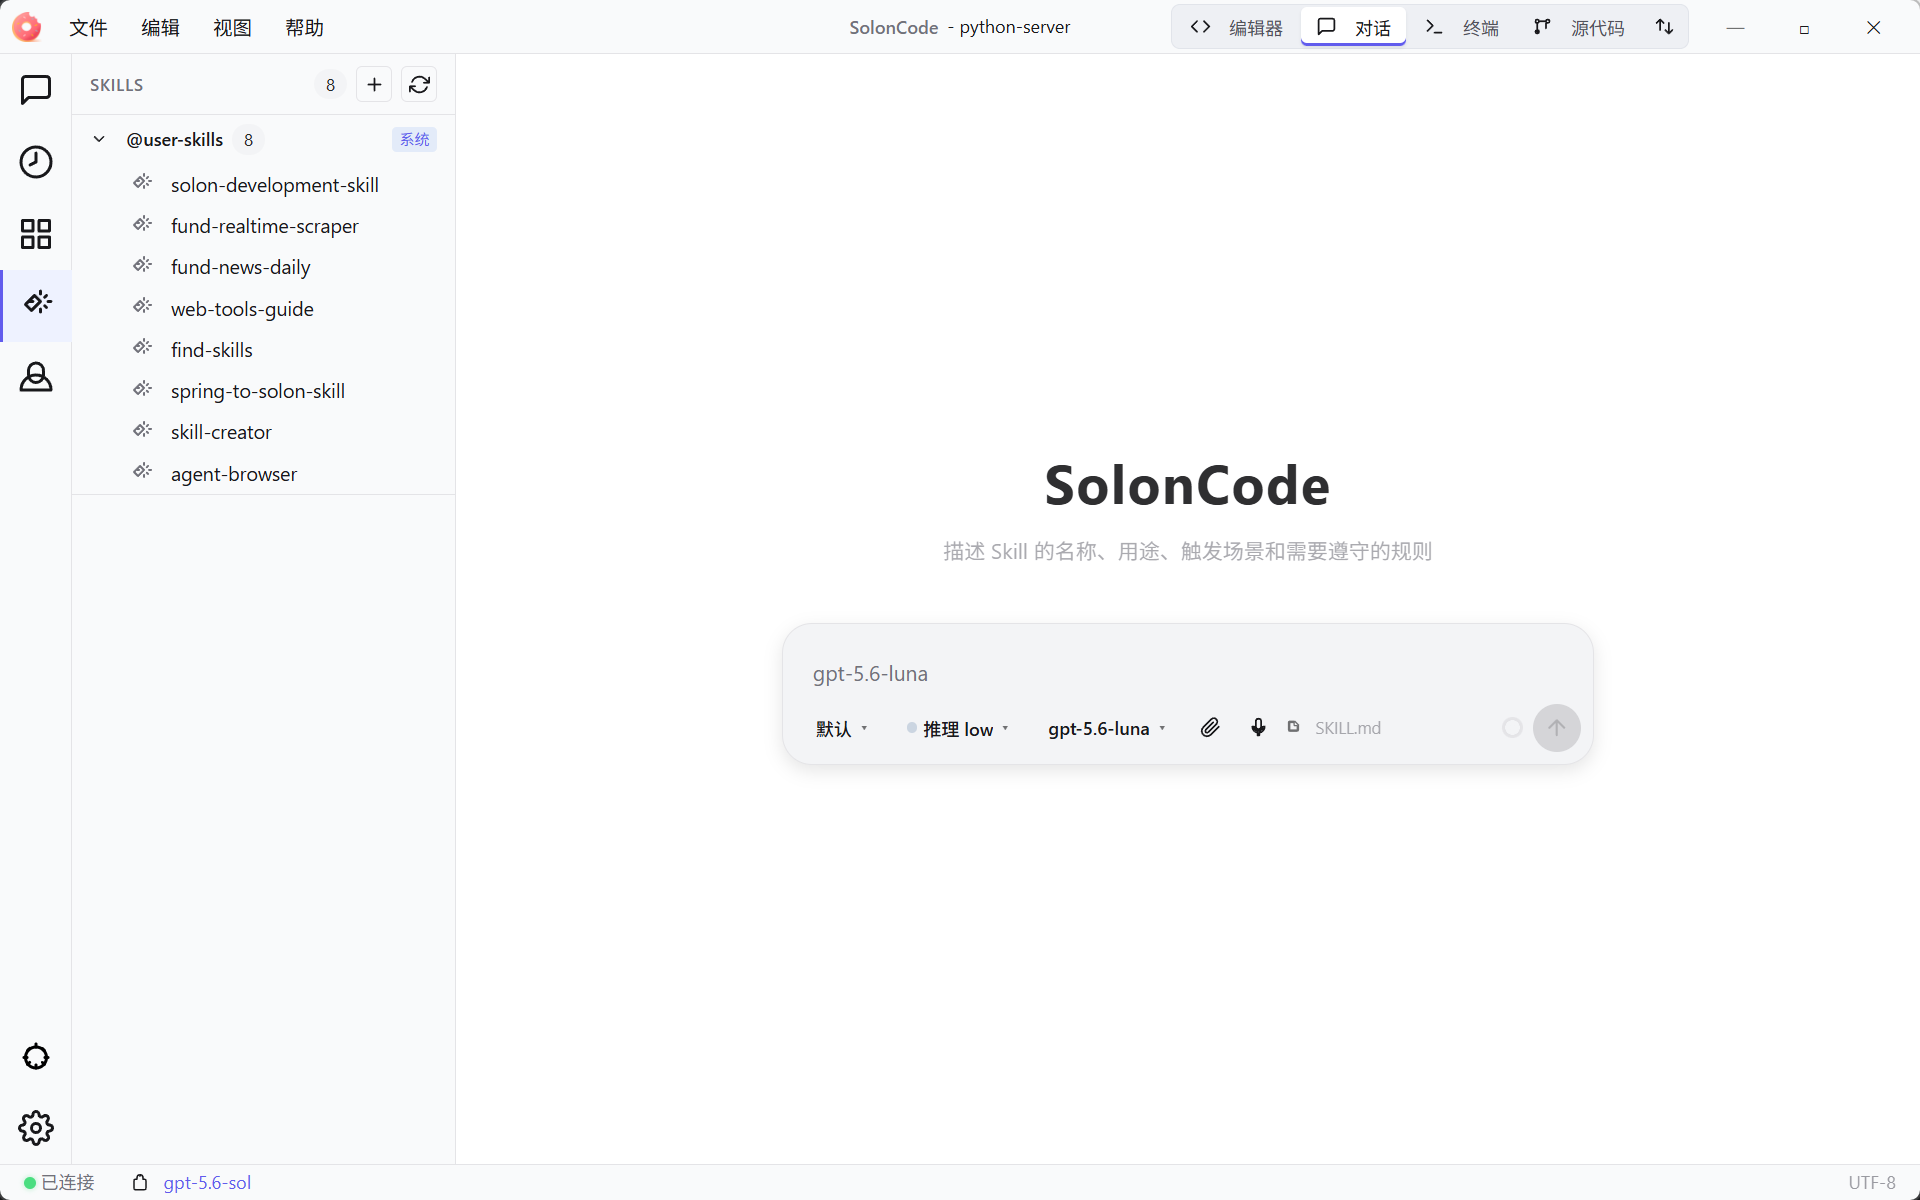Screen dimensions: 1920x1200
Task: Switch to the 源代码 tab
Action: [1579, 27]
